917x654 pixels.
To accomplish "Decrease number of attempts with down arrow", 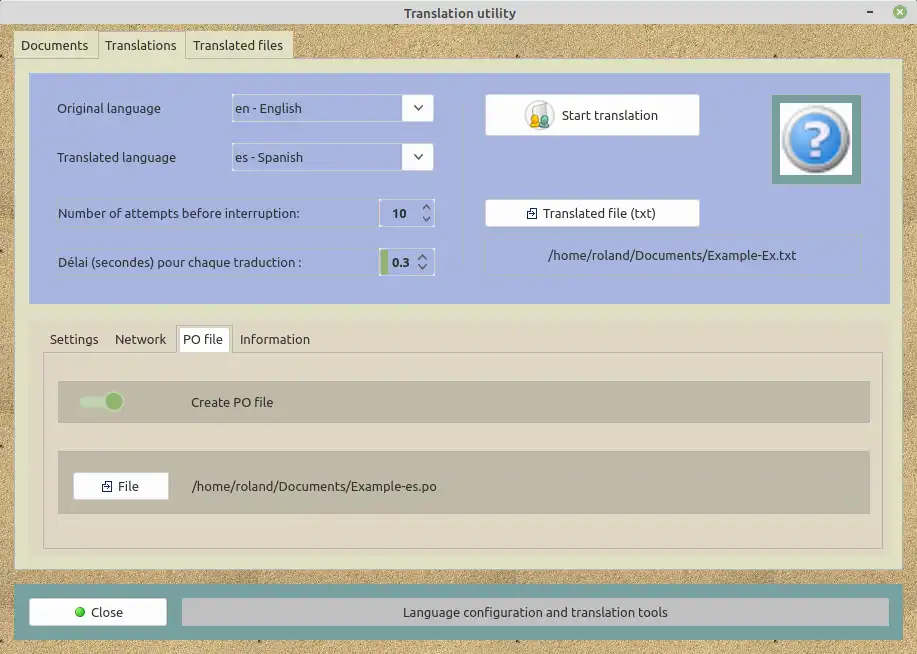I will (x=426, y=219).
